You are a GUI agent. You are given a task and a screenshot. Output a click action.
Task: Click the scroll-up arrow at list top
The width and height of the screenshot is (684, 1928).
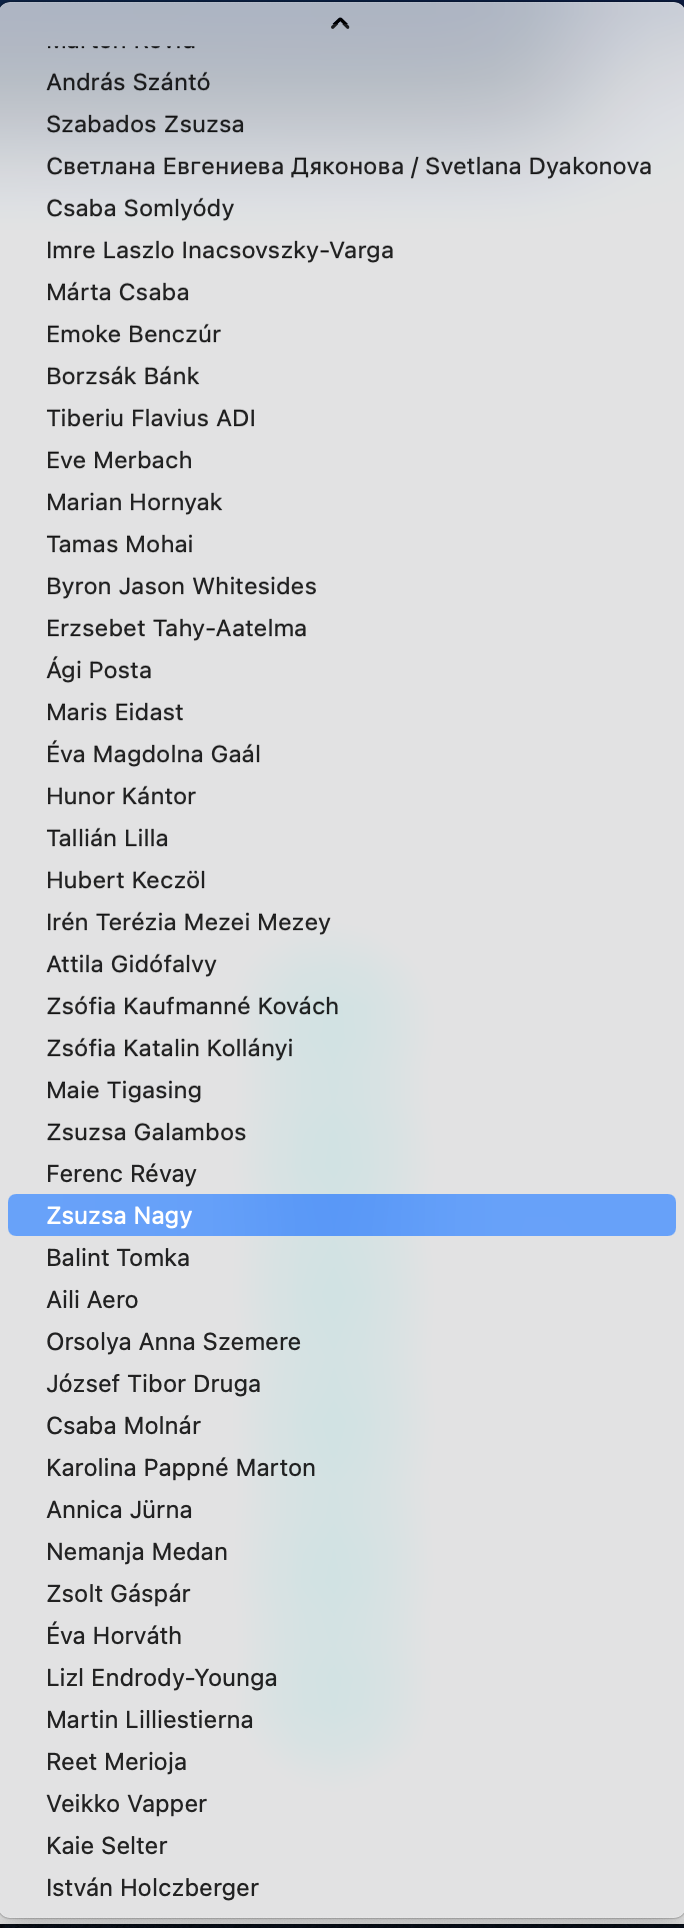click(340, 23)
